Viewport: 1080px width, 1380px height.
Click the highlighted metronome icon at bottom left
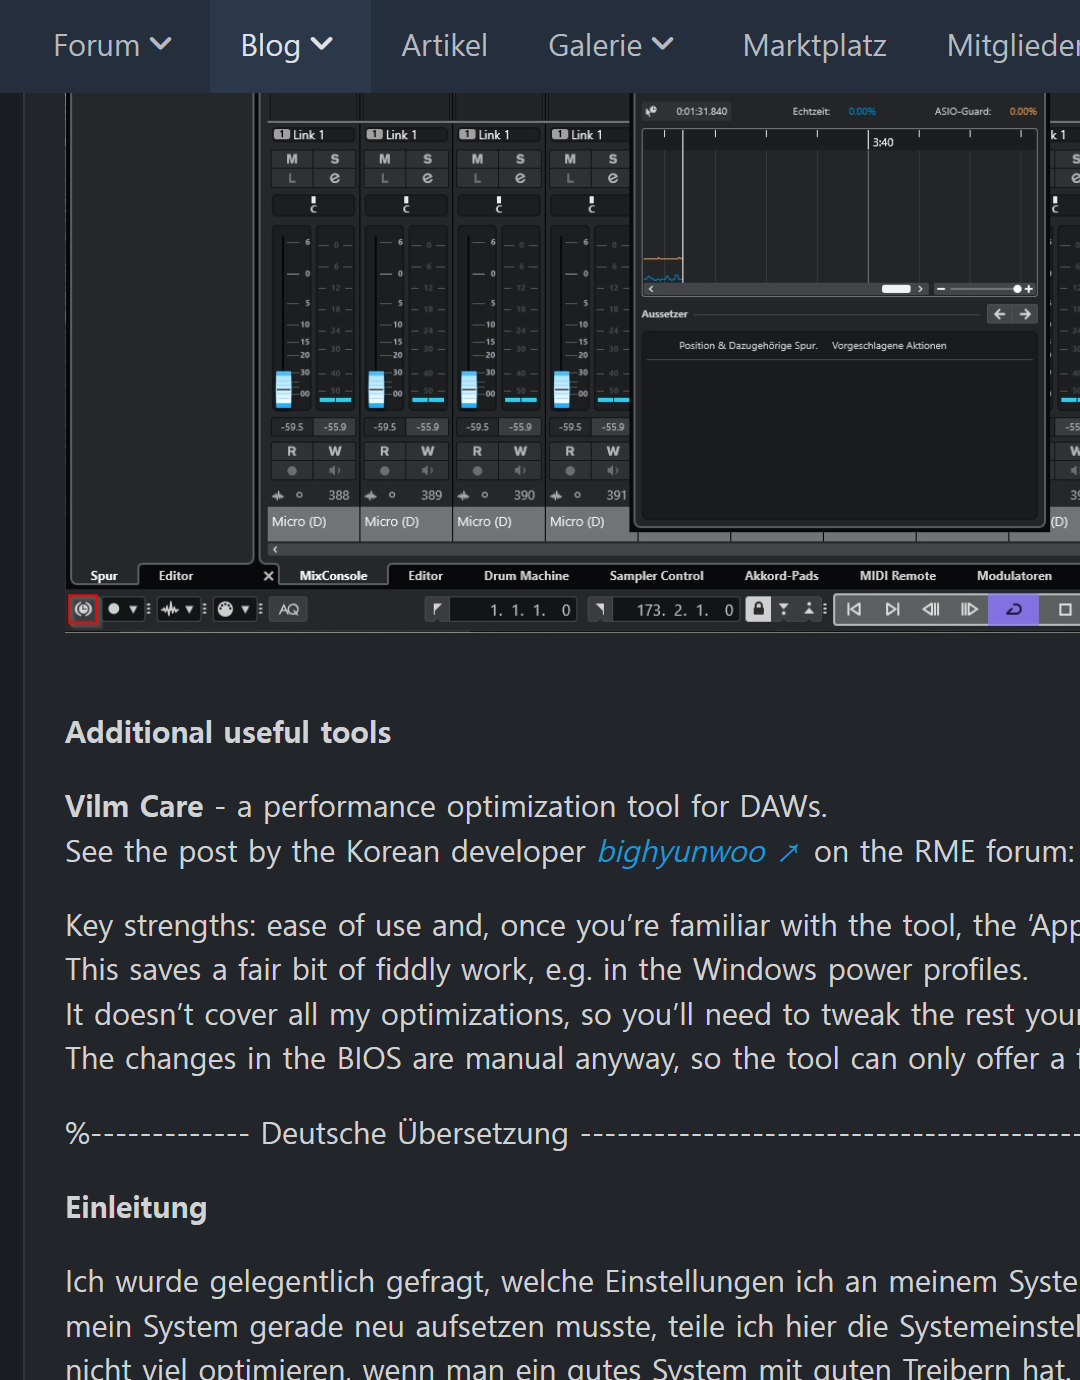tap(84, 609)
